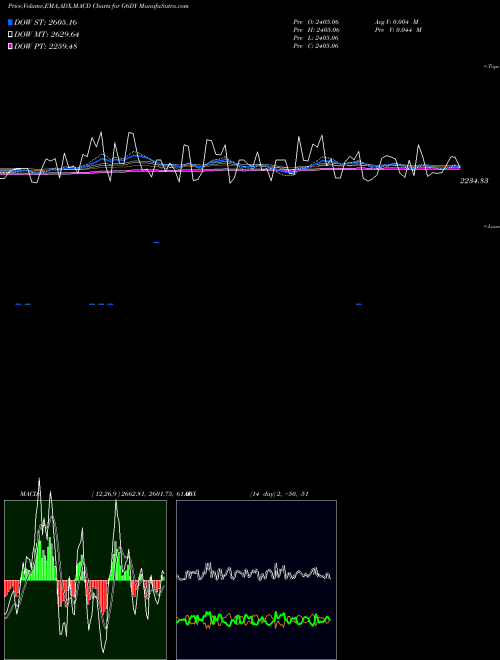Click the 2234.83 price label
The image size is (500, 660).
(474, 181)
